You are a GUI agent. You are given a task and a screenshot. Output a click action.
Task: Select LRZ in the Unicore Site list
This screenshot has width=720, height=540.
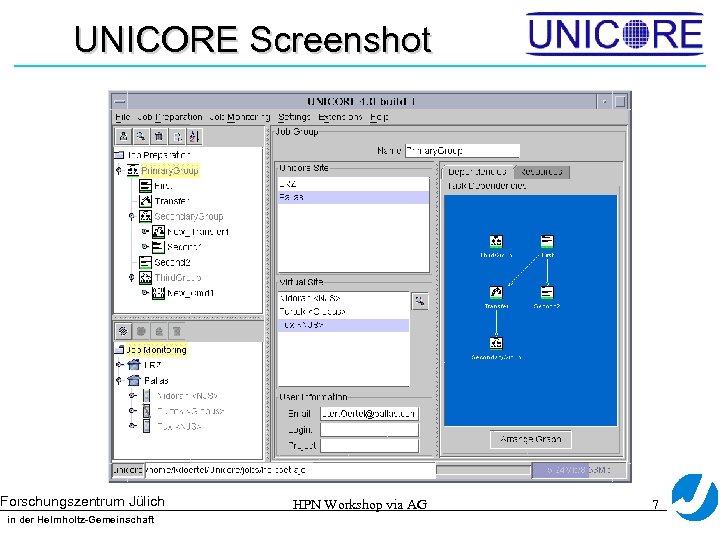point(353,184)
